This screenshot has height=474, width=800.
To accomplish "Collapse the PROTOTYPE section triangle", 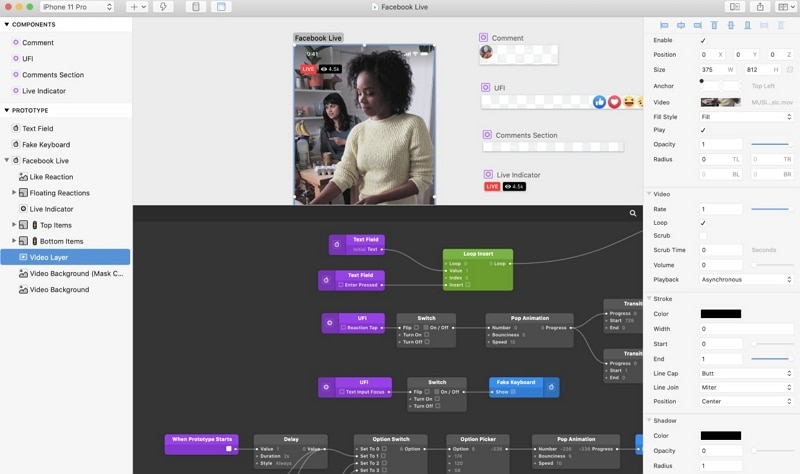I will click(x=7, y=110).
